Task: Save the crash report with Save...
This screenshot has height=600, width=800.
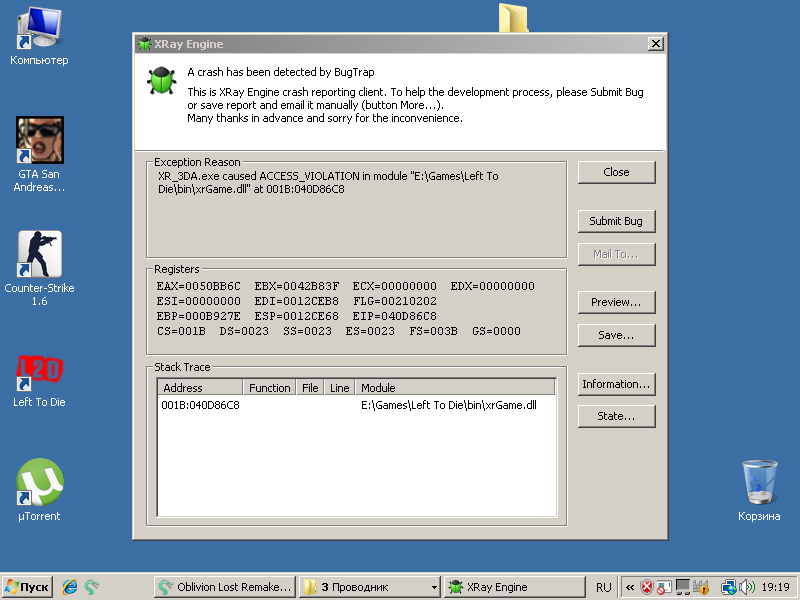Action: coord(616,335)
